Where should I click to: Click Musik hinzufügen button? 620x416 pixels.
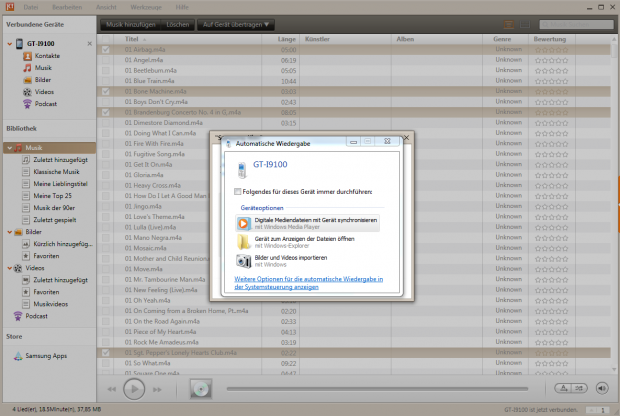pos(130,25)
